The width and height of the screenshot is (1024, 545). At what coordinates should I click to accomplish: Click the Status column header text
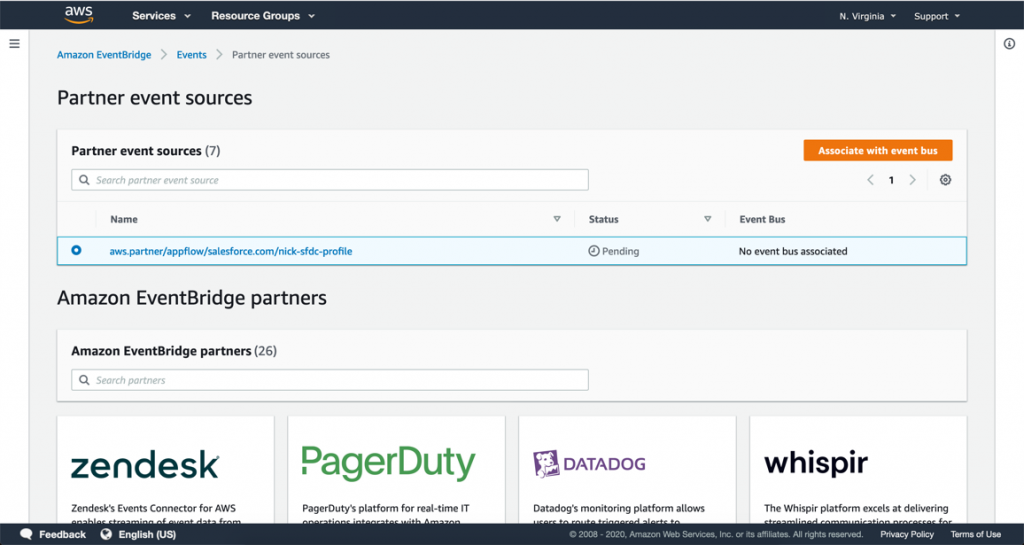603,219
